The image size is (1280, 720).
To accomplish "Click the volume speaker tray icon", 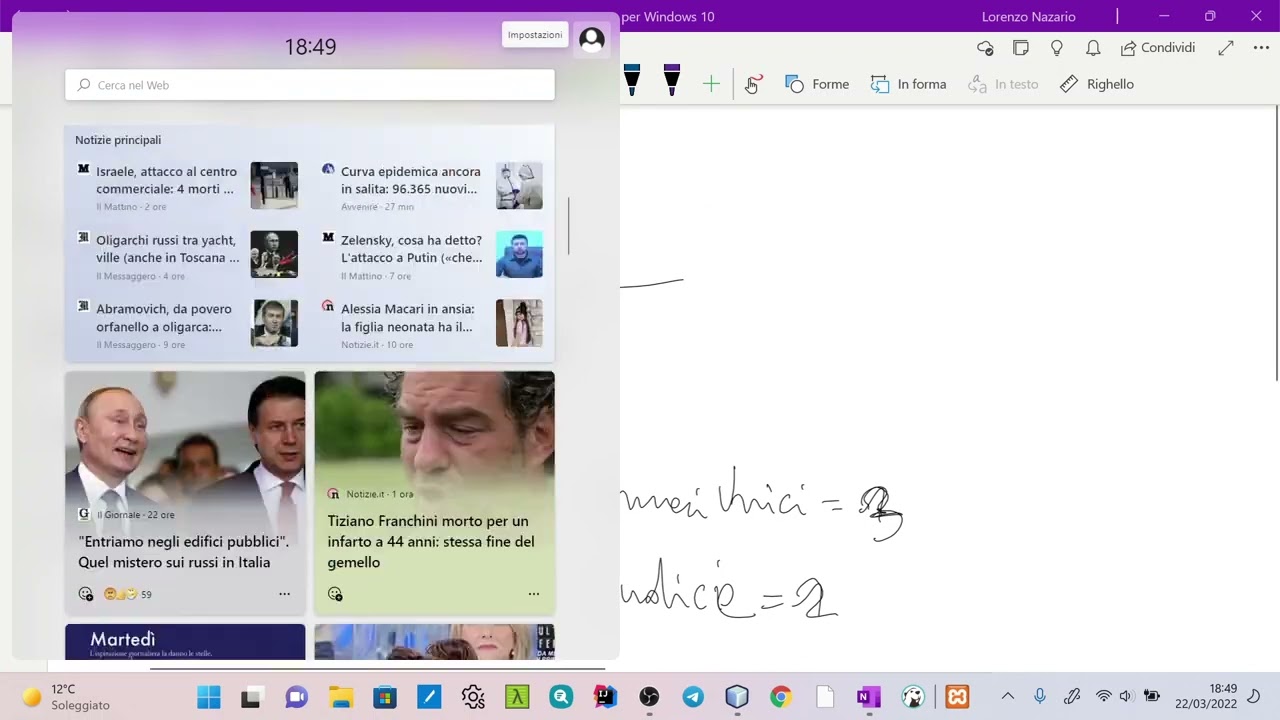I will coord(1127,697).
